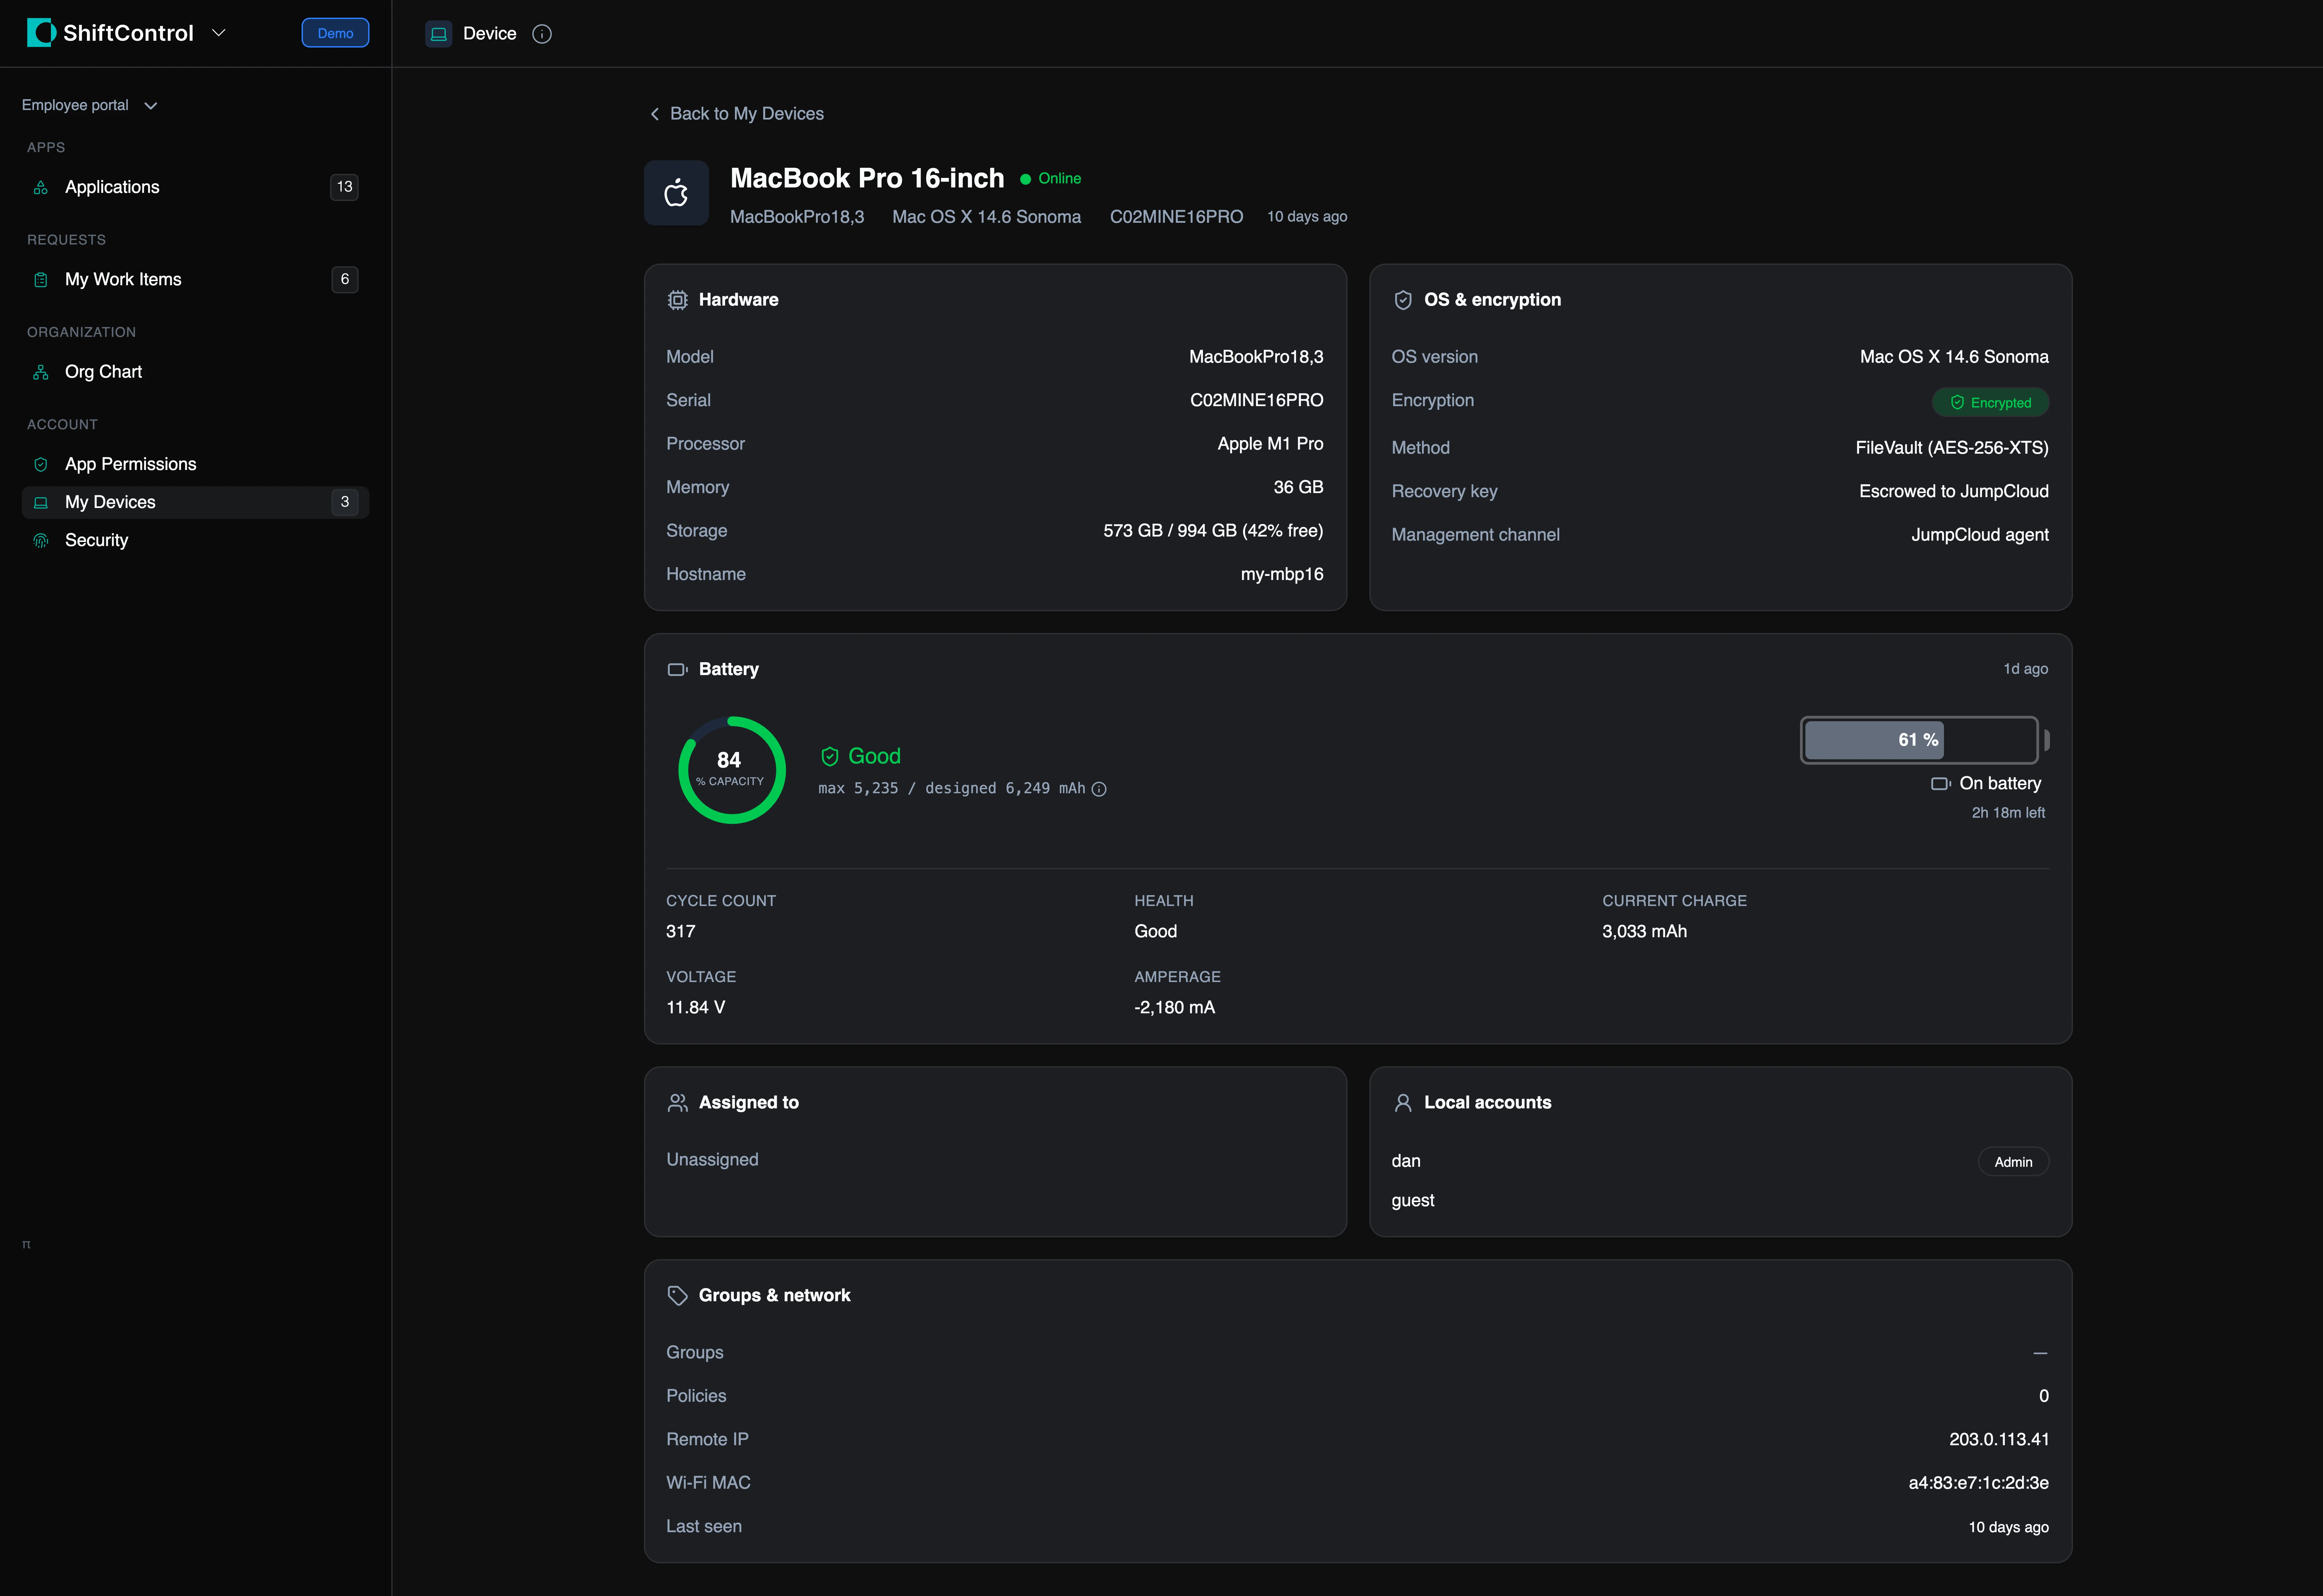The image size is (2323, 1596).
Task: Click the Org Chart hierarchy icon
Action: [41, 372]
